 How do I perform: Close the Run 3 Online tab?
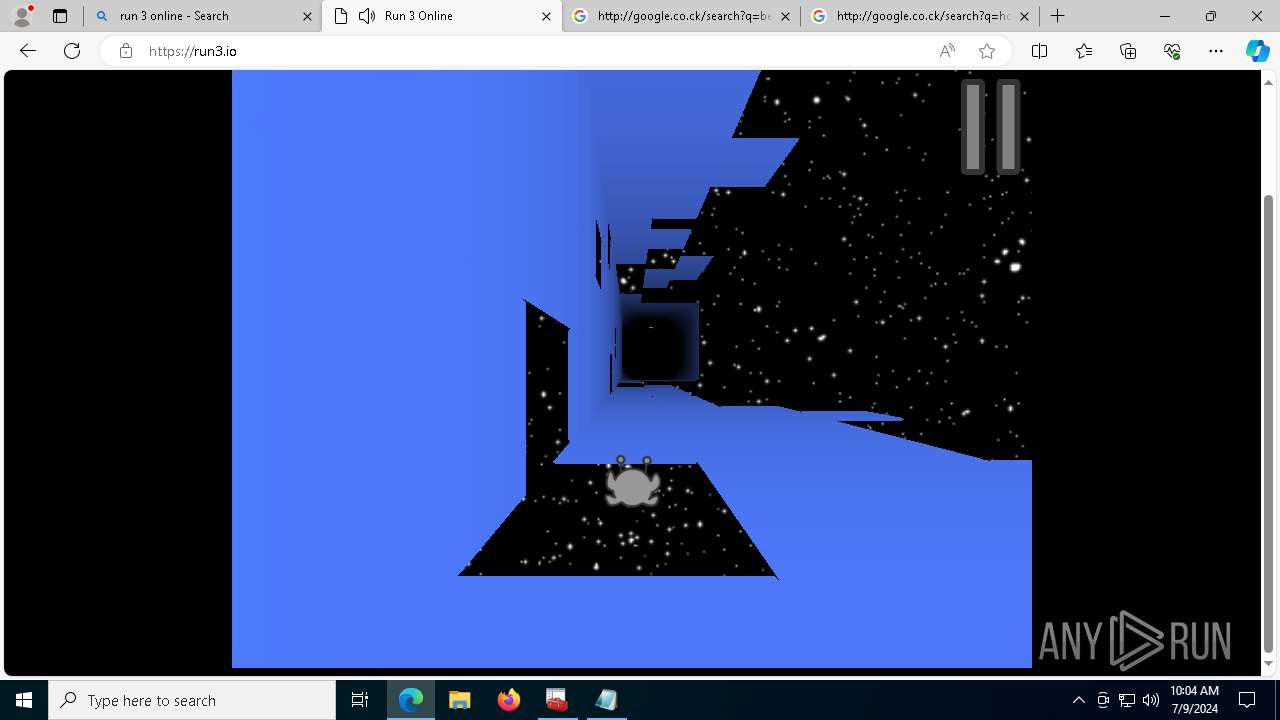[546, 16]
